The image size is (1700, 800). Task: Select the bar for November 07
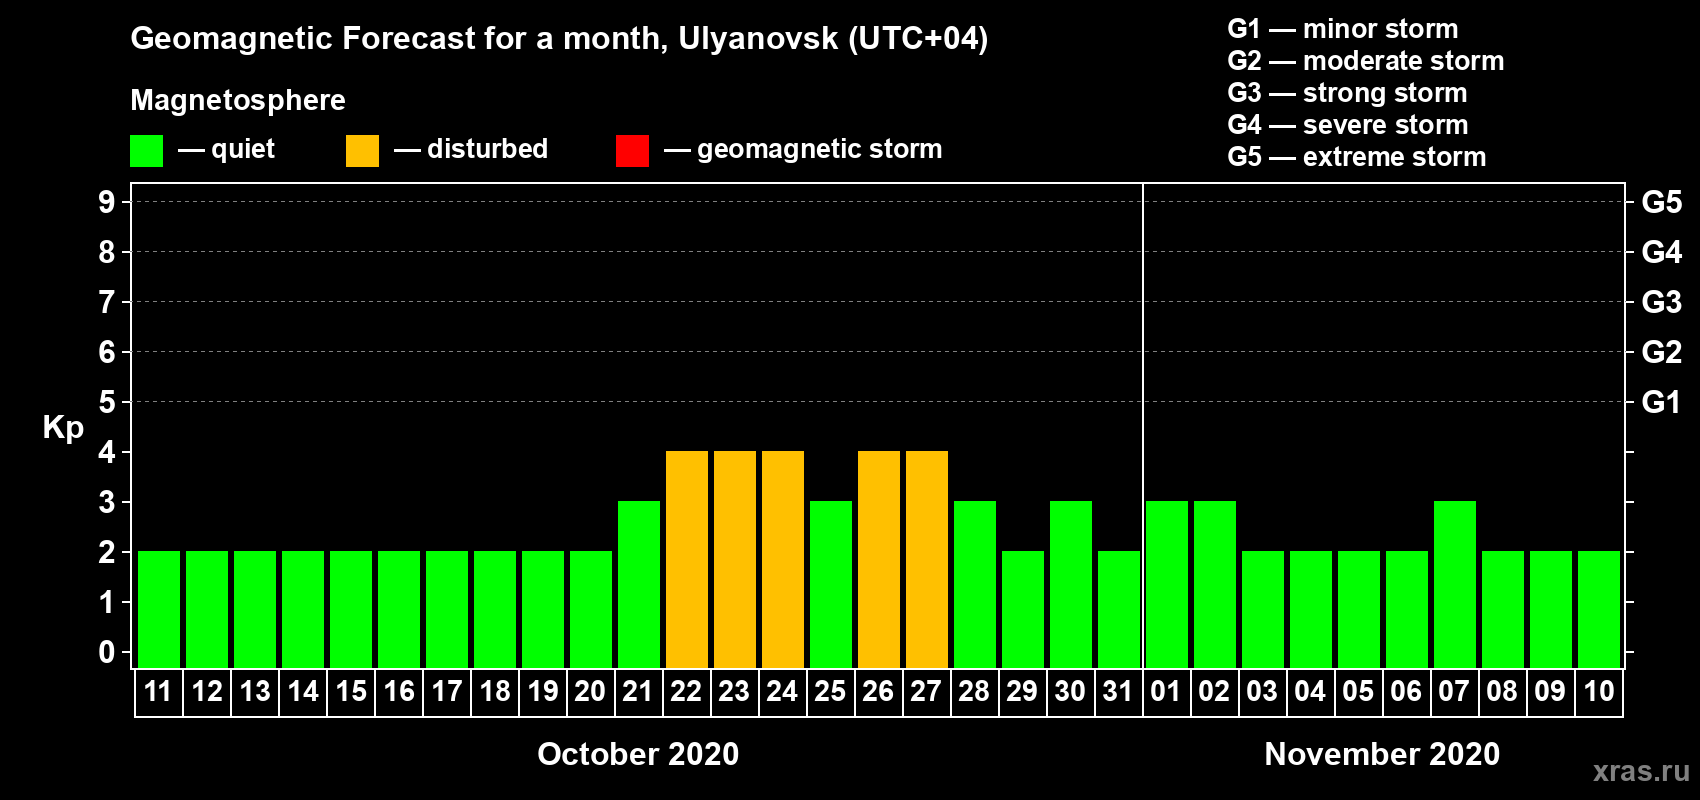tap(1455, 584)
